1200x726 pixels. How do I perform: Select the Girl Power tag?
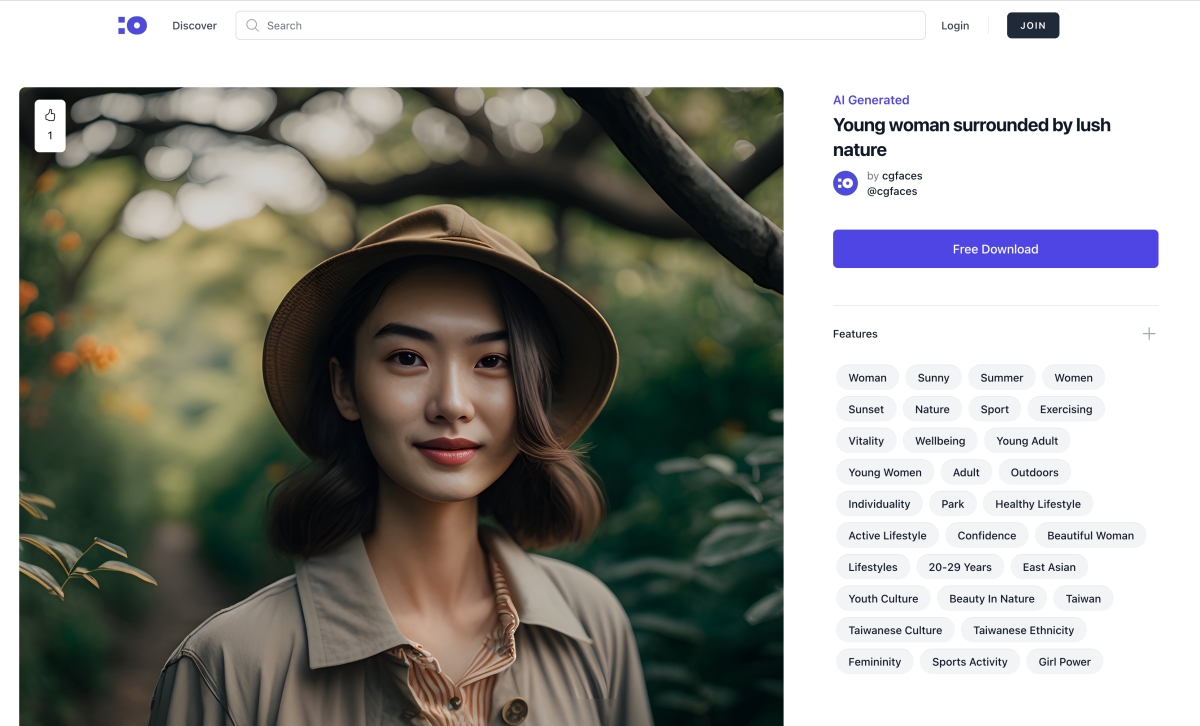click(1065, 661)
